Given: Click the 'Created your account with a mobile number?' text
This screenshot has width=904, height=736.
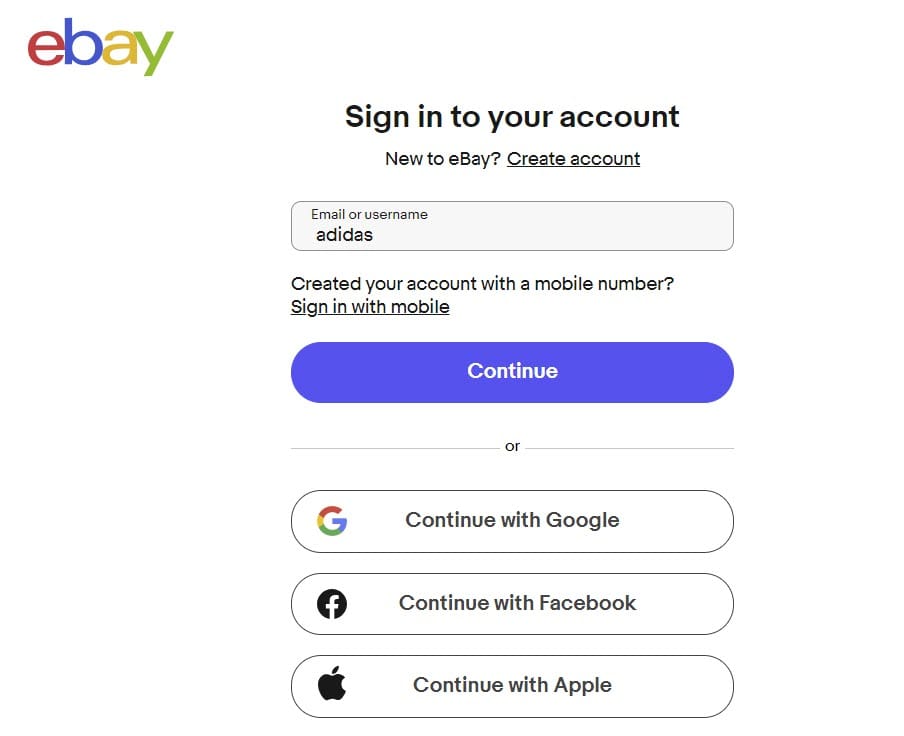Looking at the screenshot, I should point(482,284).
